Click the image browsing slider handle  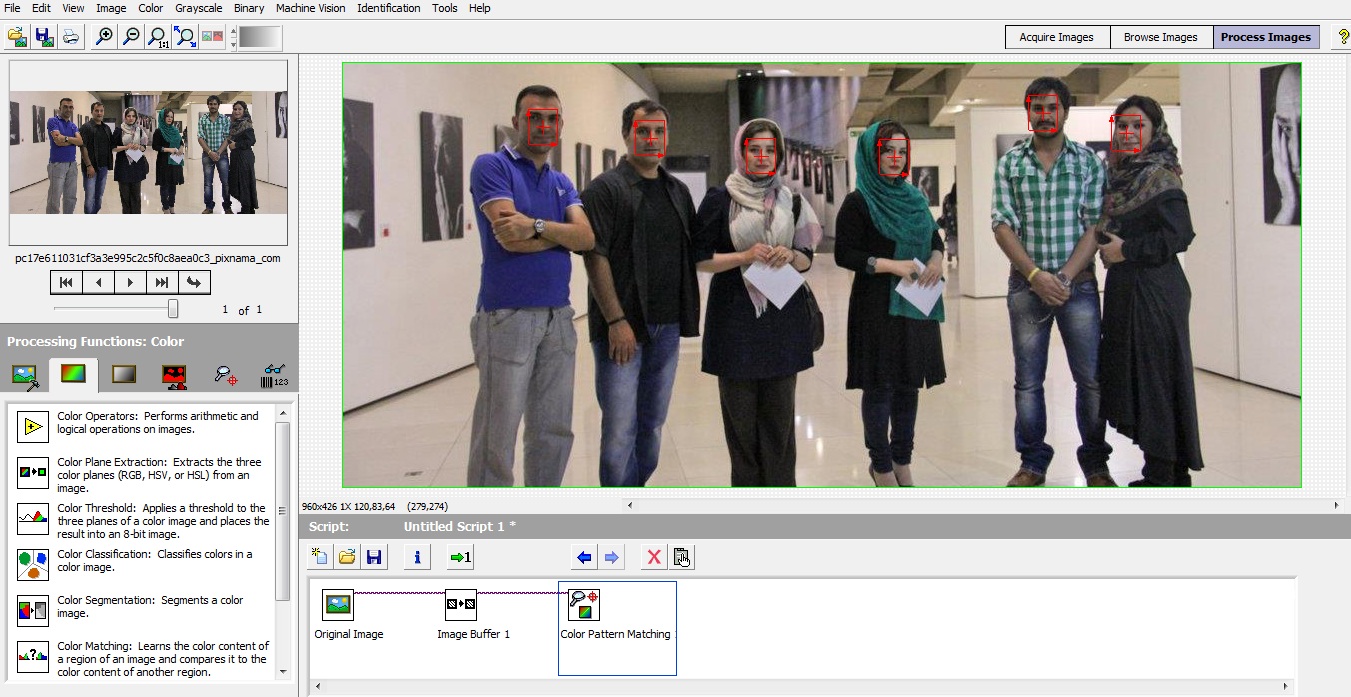[x=173, y=308]
